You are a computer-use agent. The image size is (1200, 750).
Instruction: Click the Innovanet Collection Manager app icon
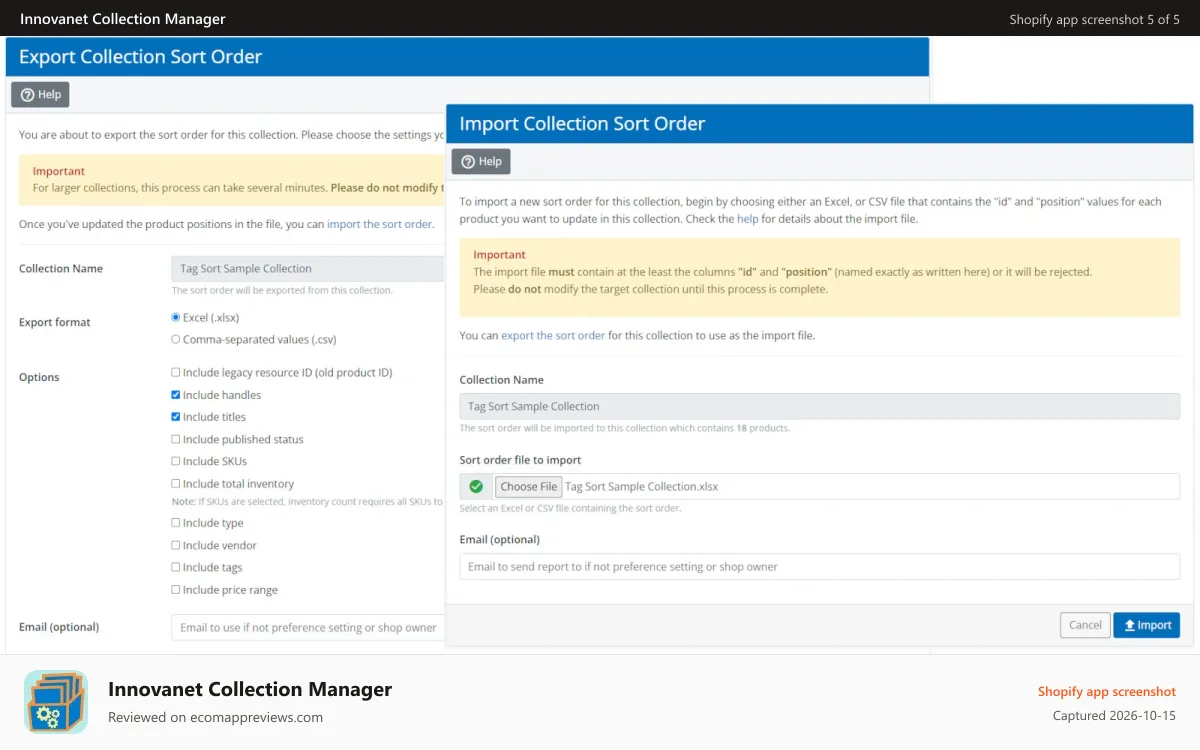(56, 702)
